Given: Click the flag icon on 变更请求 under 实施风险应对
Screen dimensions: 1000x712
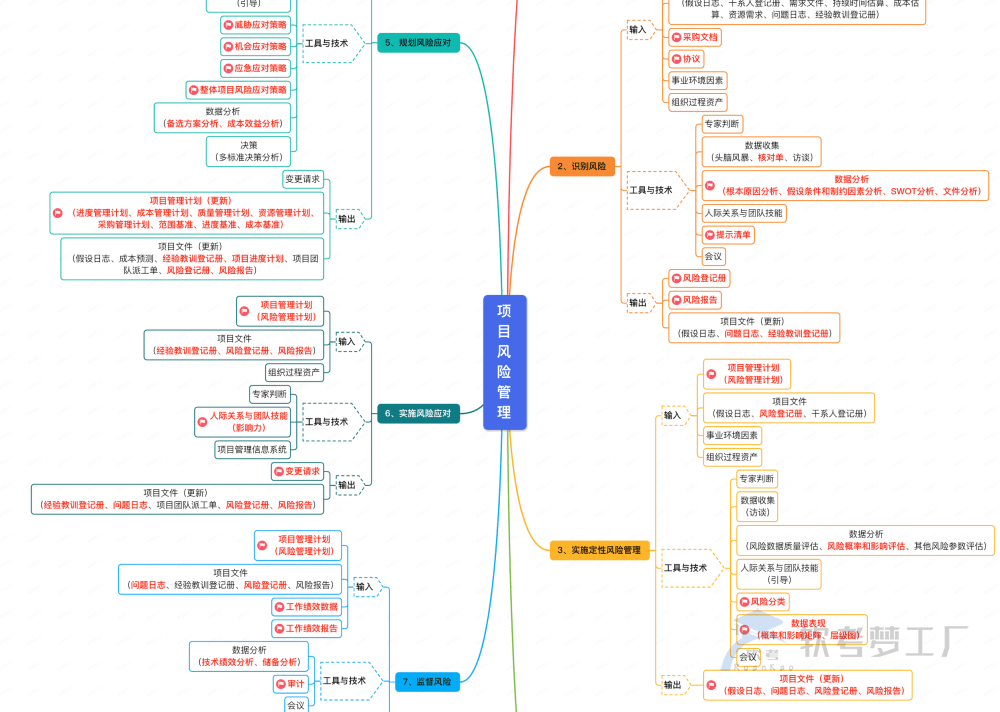Looking at the screenshot, I should 279,470.
